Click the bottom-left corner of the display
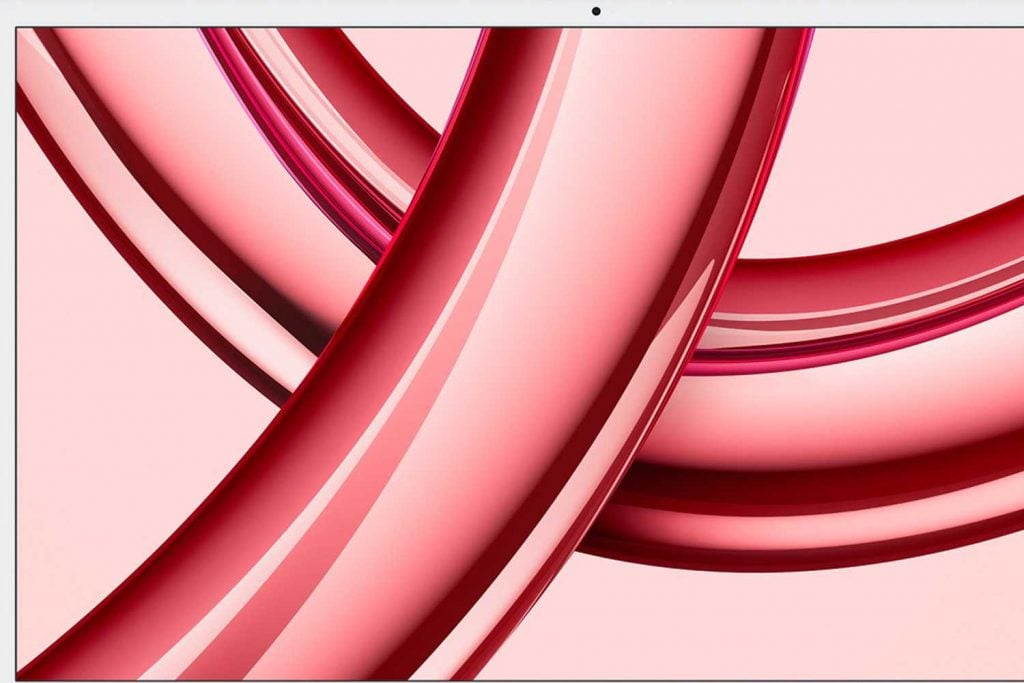Image resolution: width=1024 pixels, height=683 pixels. click(x=17, y=679)
